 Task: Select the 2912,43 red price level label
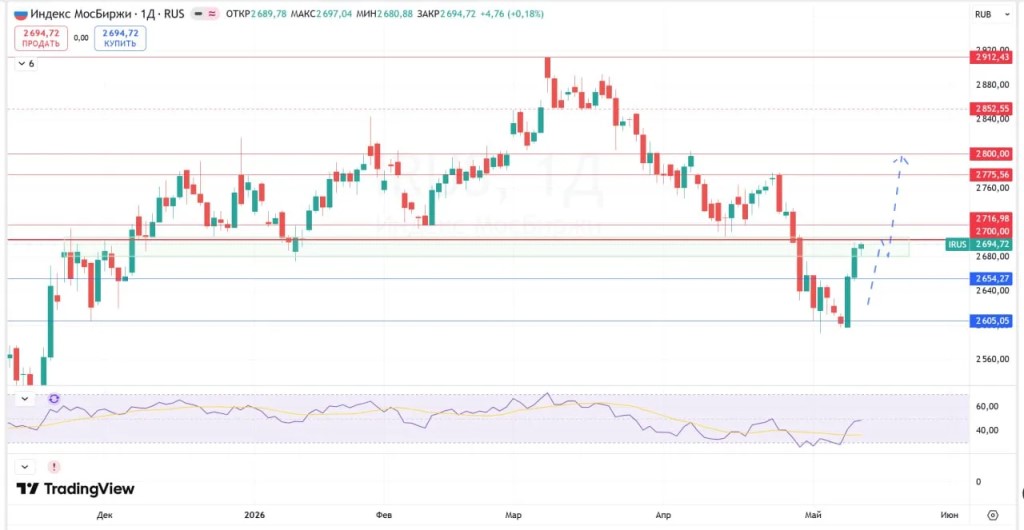[991, 57]
